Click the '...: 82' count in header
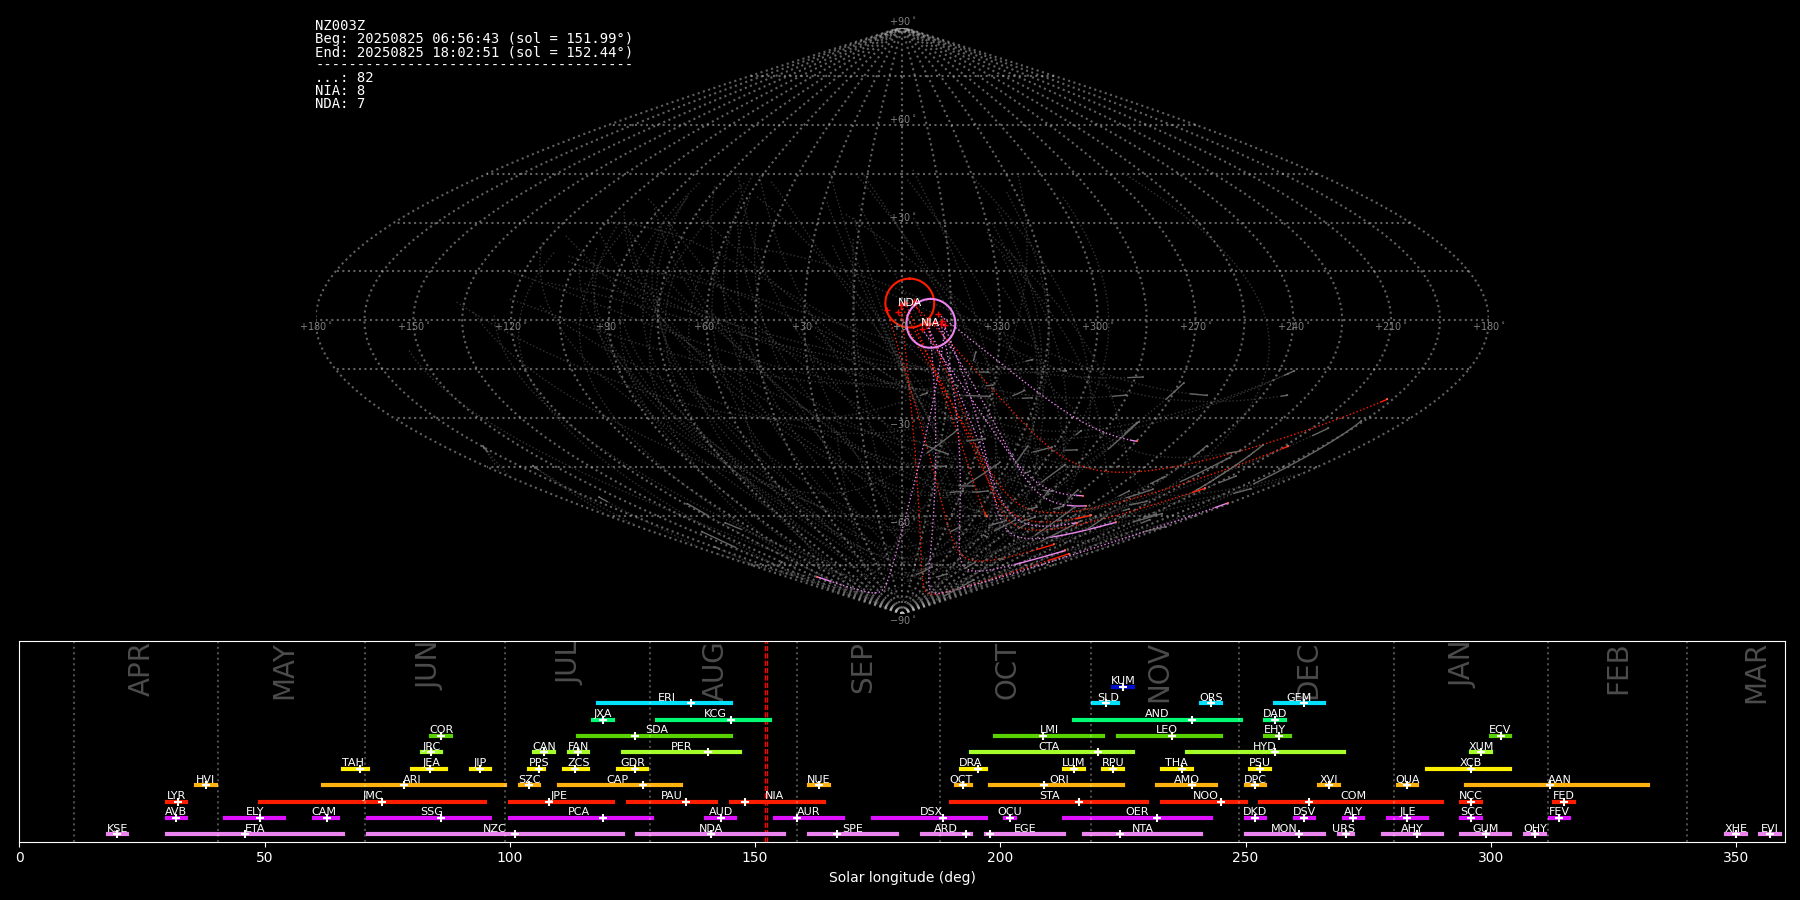This screenshot has width=1800, height=900. click(x=344, y=78)
